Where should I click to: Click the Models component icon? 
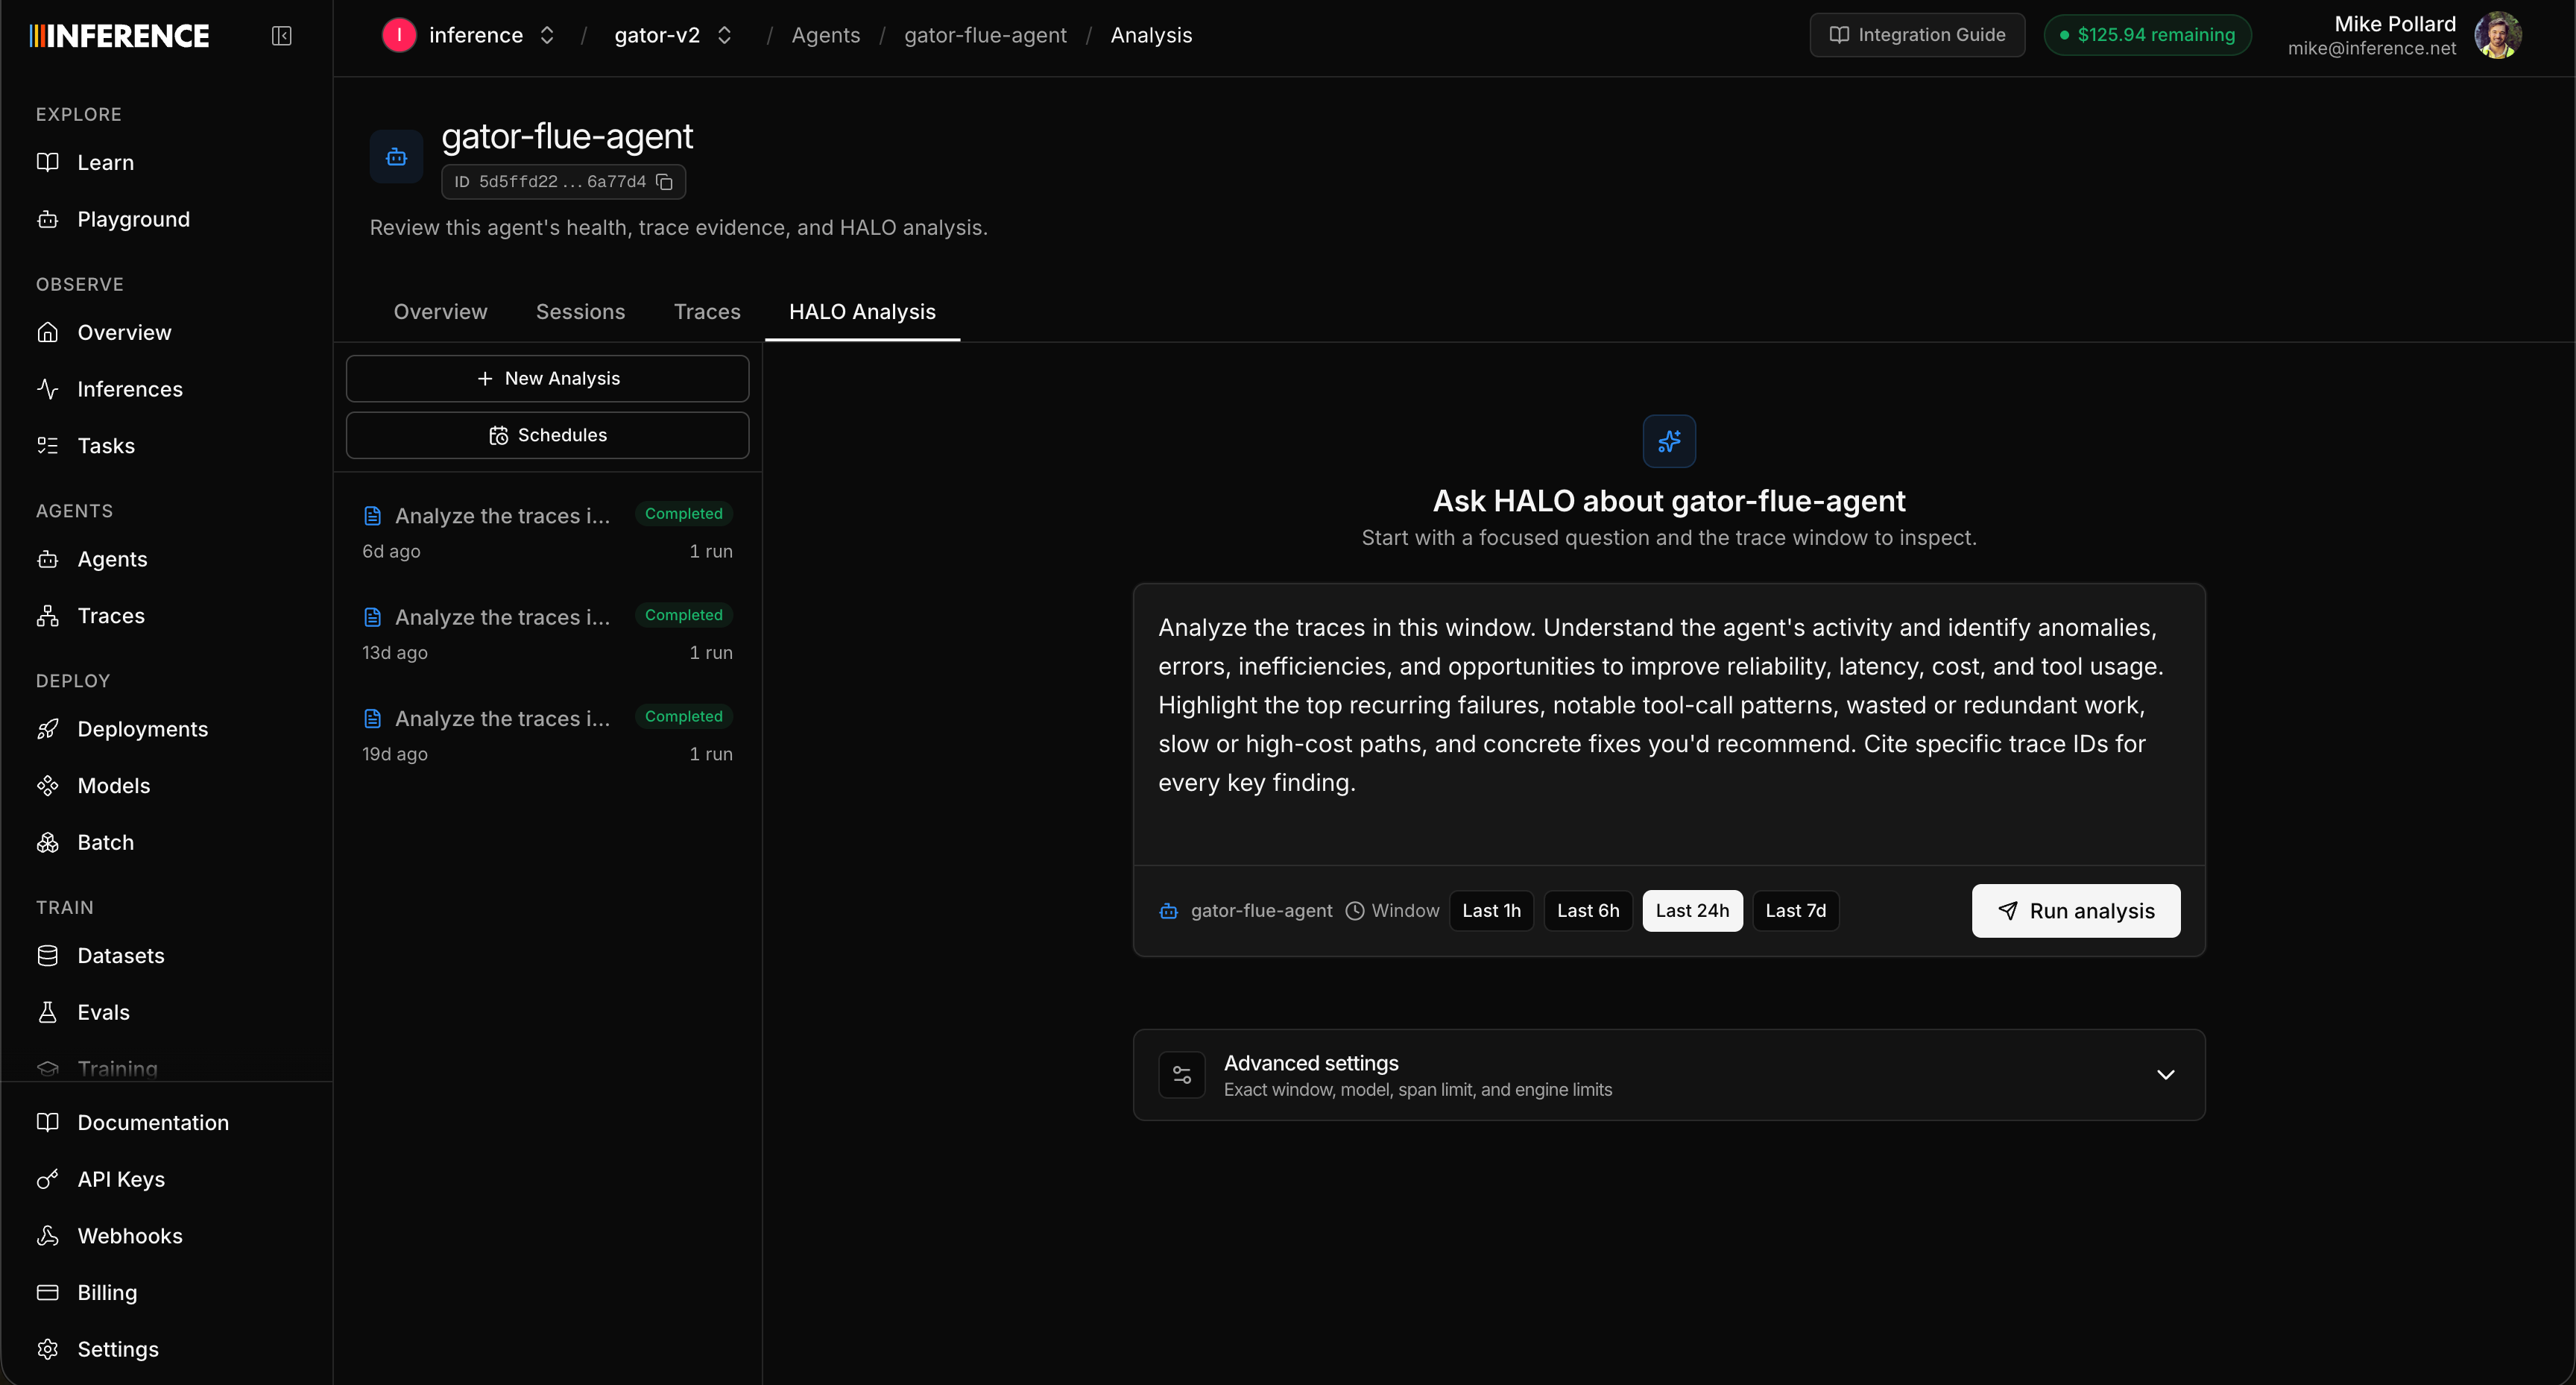47,786
